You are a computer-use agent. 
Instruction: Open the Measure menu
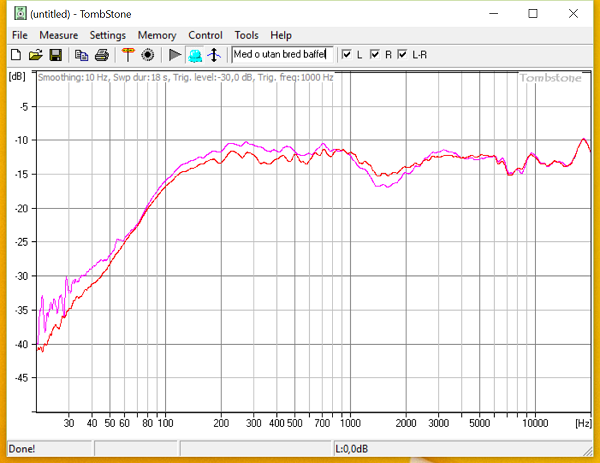point(59,35)
